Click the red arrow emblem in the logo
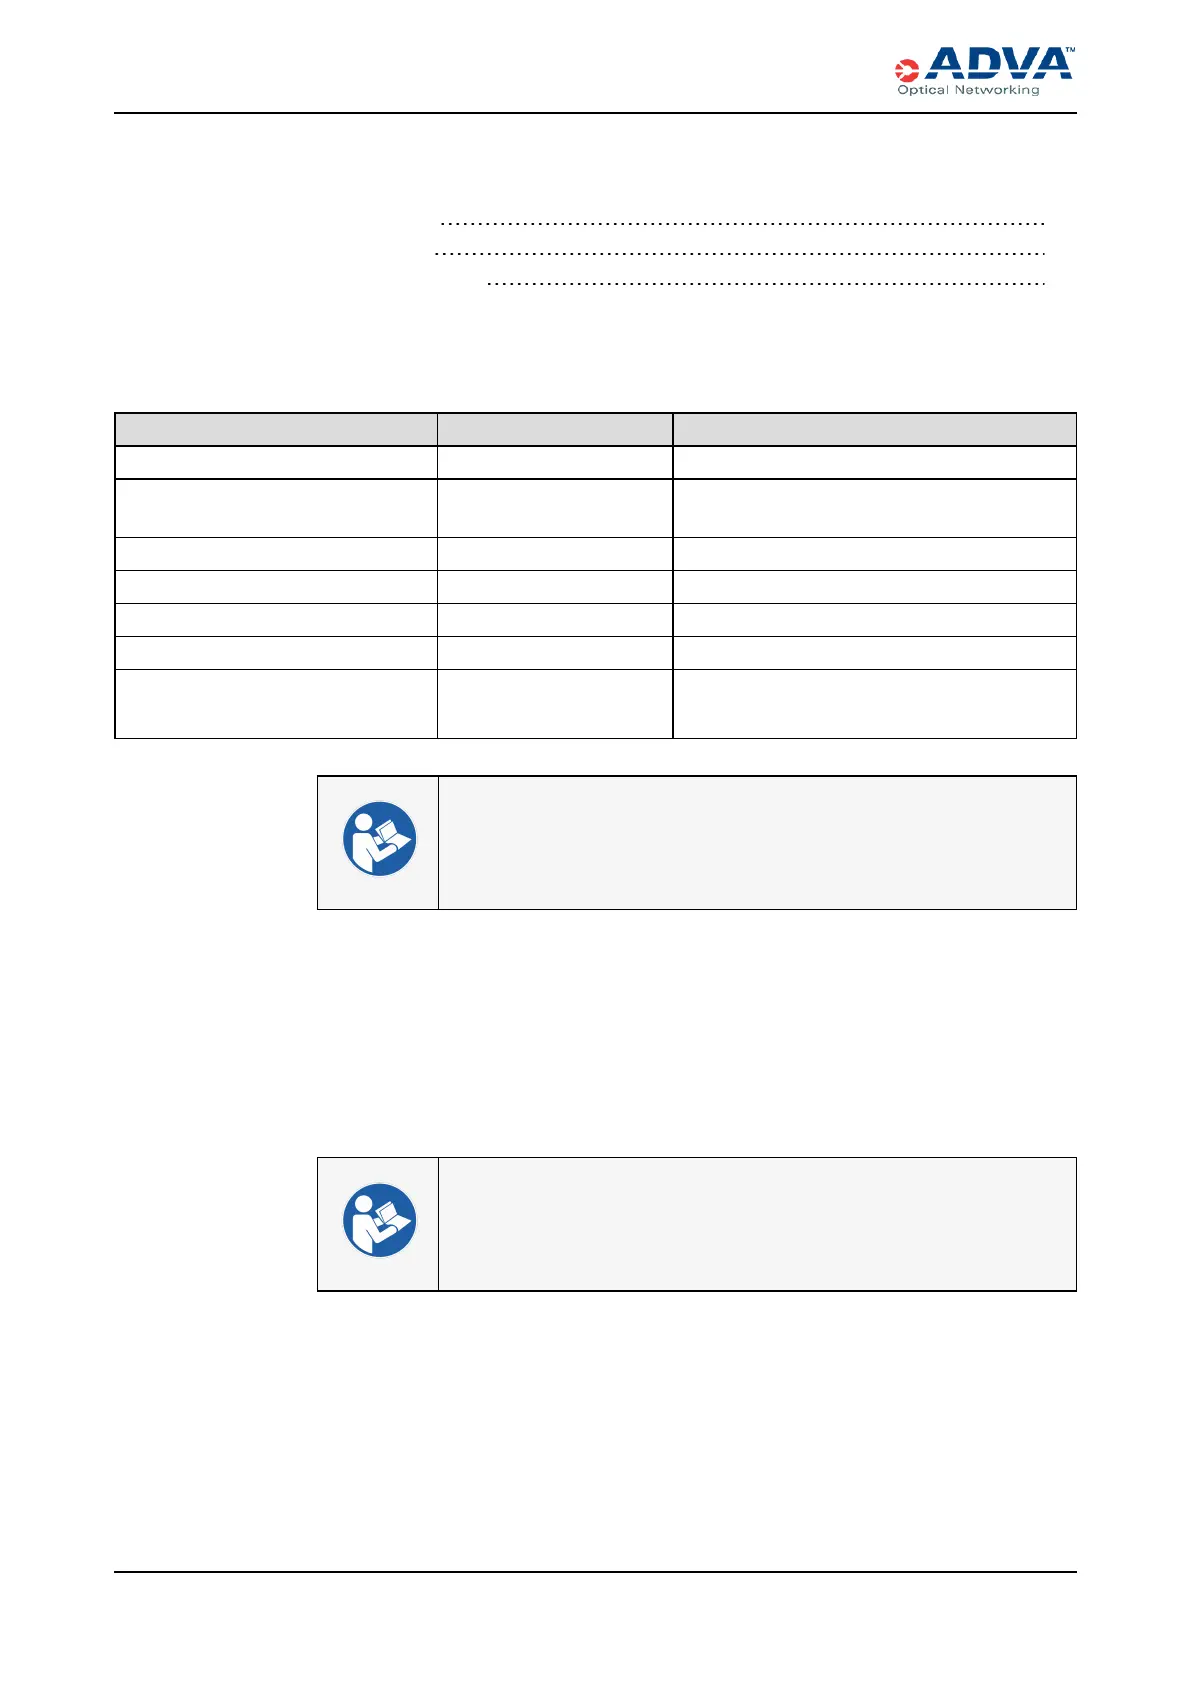 (x=906, y=70)
